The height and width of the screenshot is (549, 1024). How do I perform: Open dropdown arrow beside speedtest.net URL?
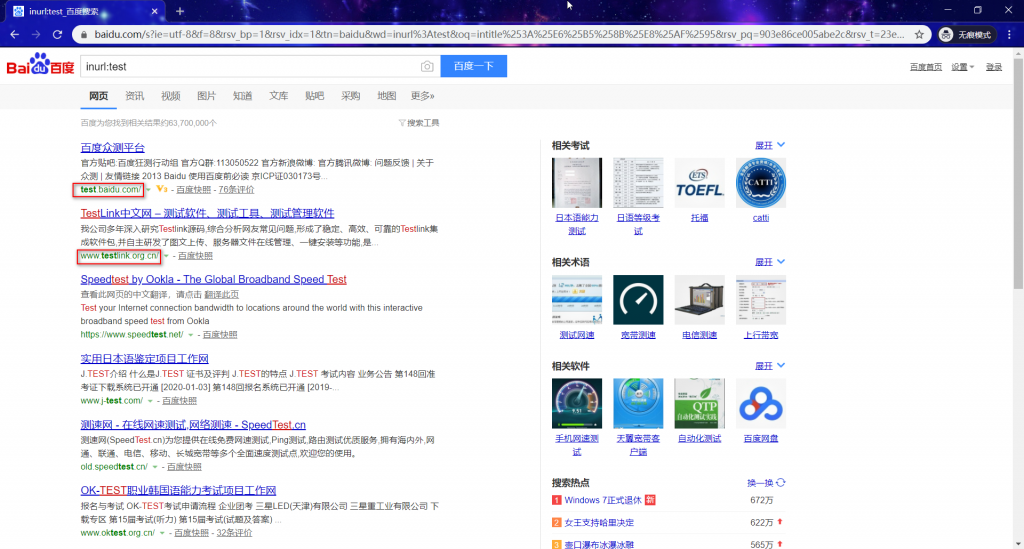[191, 335]
